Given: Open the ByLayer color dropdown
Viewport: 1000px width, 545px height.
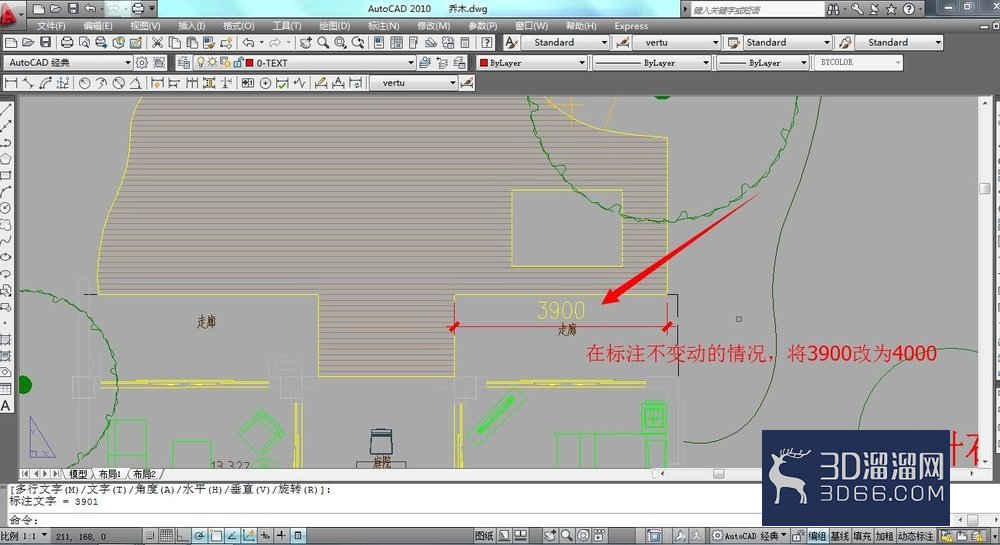Looking at the screenshot, I should pos(531,62).
